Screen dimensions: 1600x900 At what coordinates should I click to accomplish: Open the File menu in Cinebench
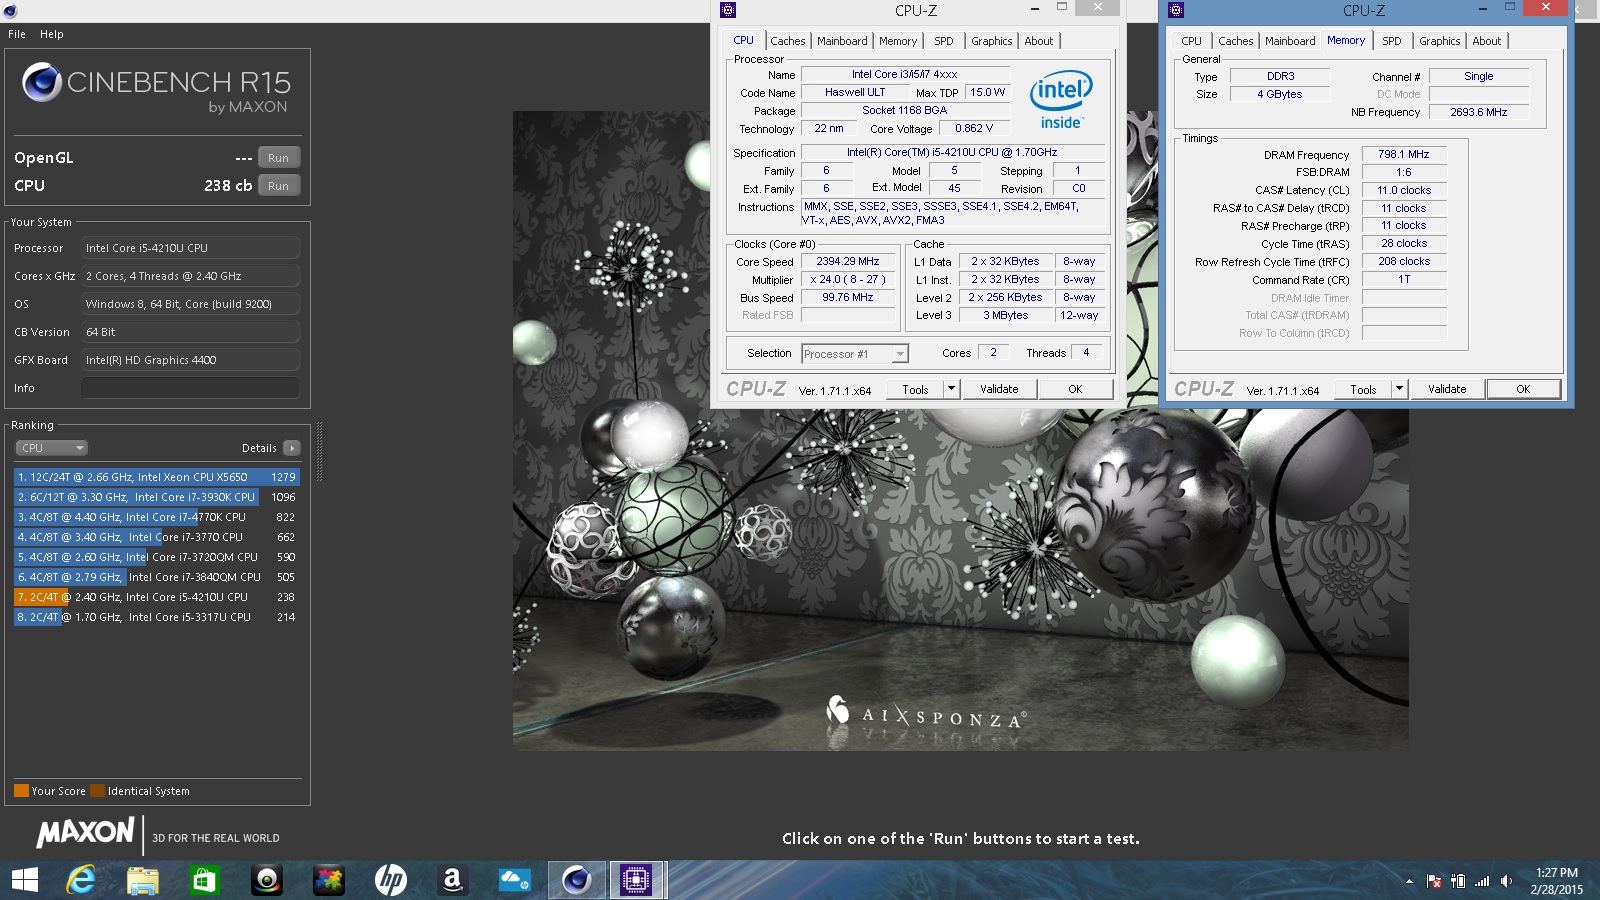[17, 34]
